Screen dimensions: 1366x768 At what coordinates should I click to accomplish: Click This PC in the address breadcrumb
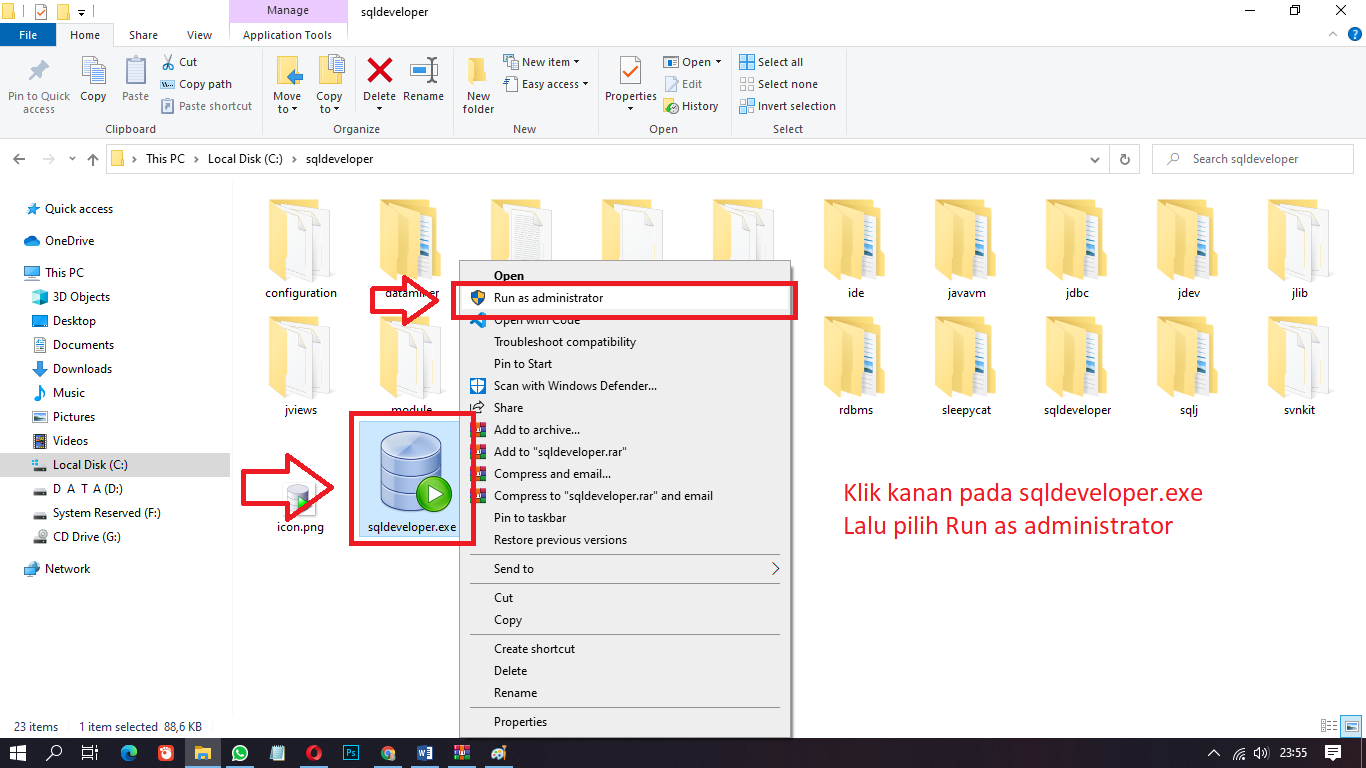165,159
